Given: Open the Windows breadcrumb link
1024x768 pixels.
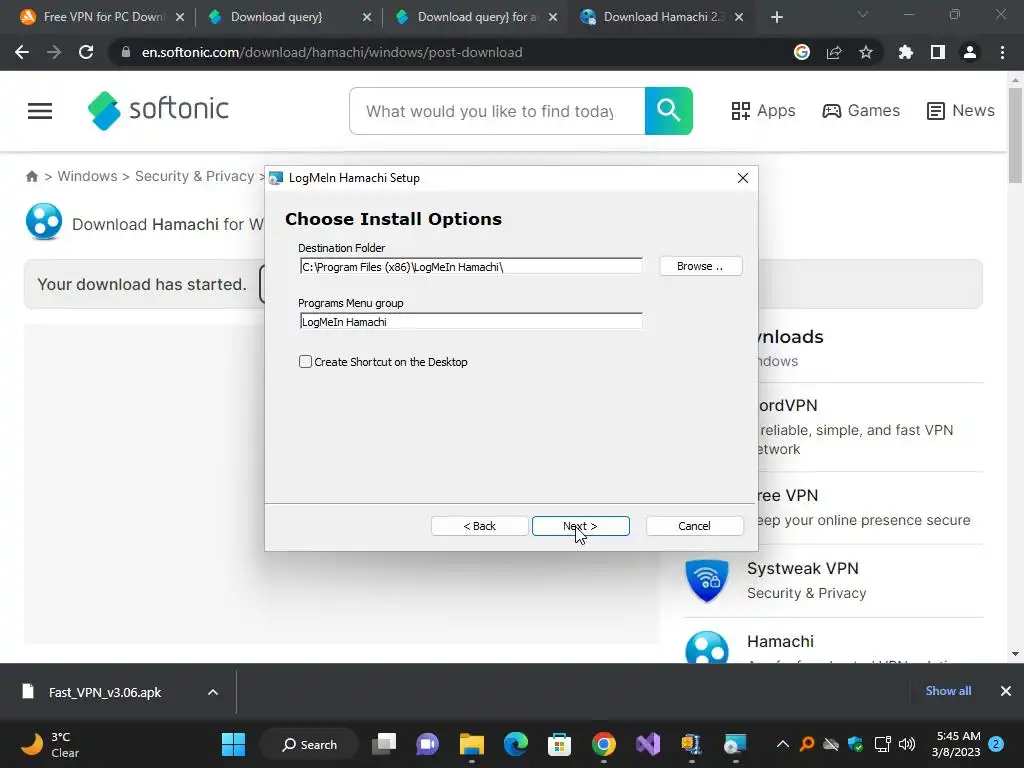Looking at the screenshot, I should point(88,176).
